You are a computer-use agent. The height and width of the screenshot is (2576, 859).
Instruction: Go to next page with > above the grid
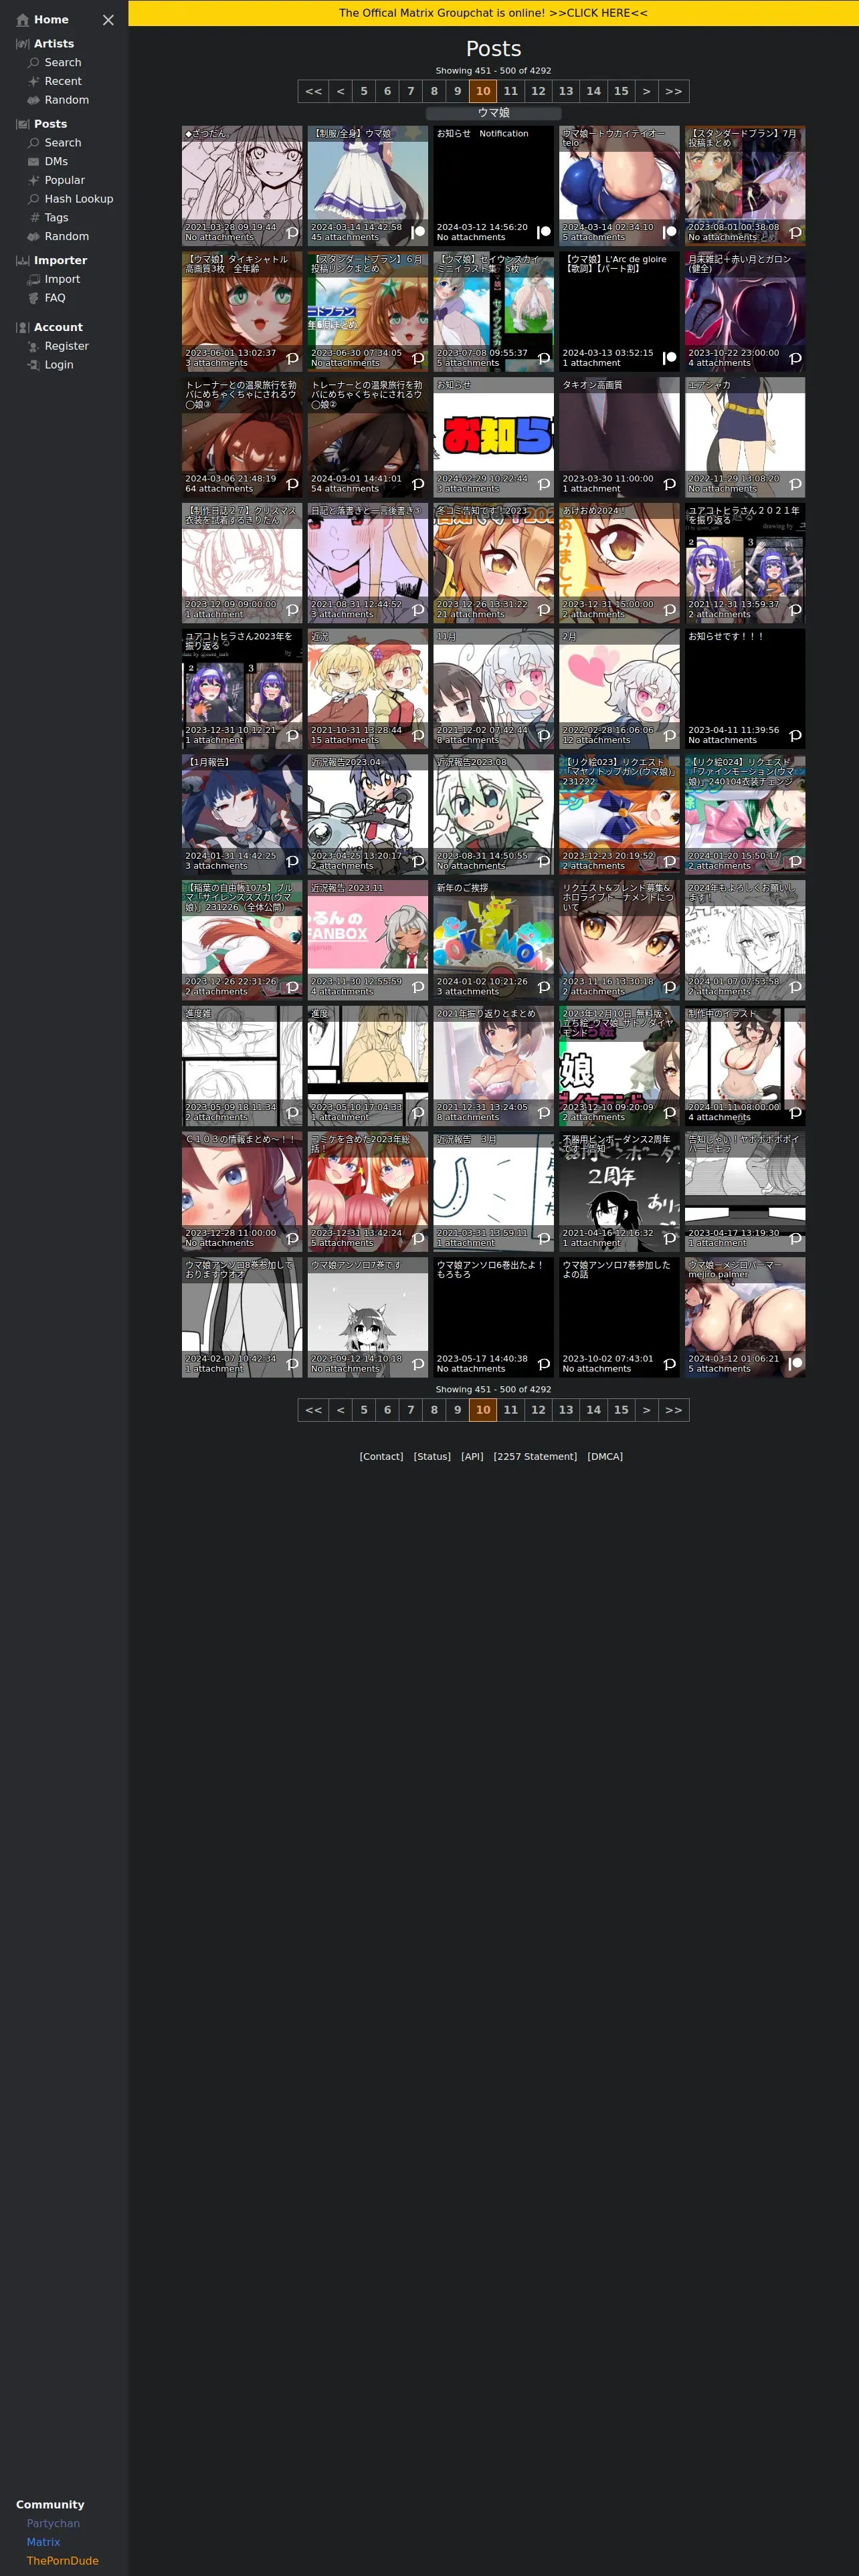pyautogui.click(x=646, y=91)
